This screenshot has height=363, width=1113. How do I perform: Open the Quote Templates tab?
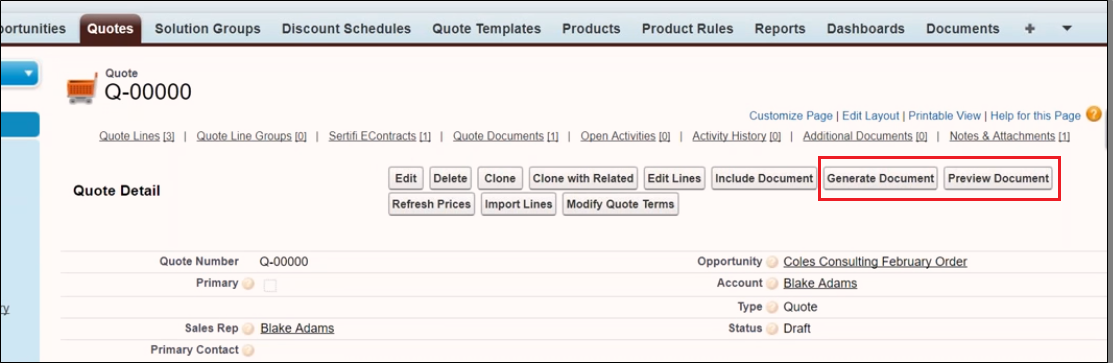486,28
